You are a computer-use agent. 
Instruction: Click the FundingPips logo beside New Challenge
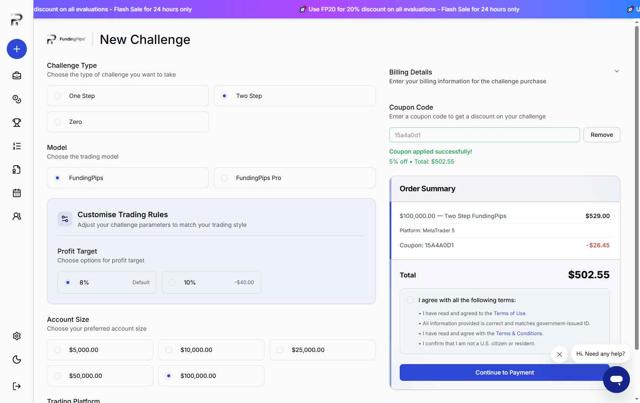(x=66, y=39)
